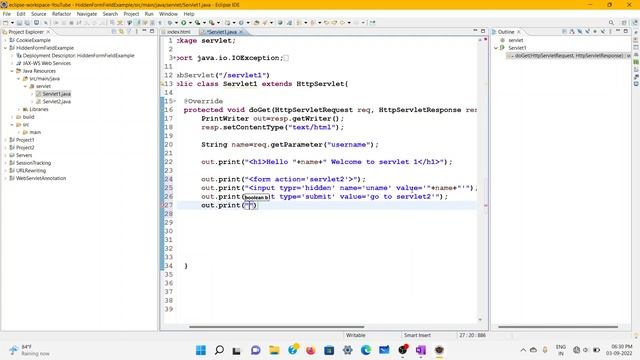Close the Servlet1.java editor tab
The image size is (640, 360).
(x=241, y=32)
